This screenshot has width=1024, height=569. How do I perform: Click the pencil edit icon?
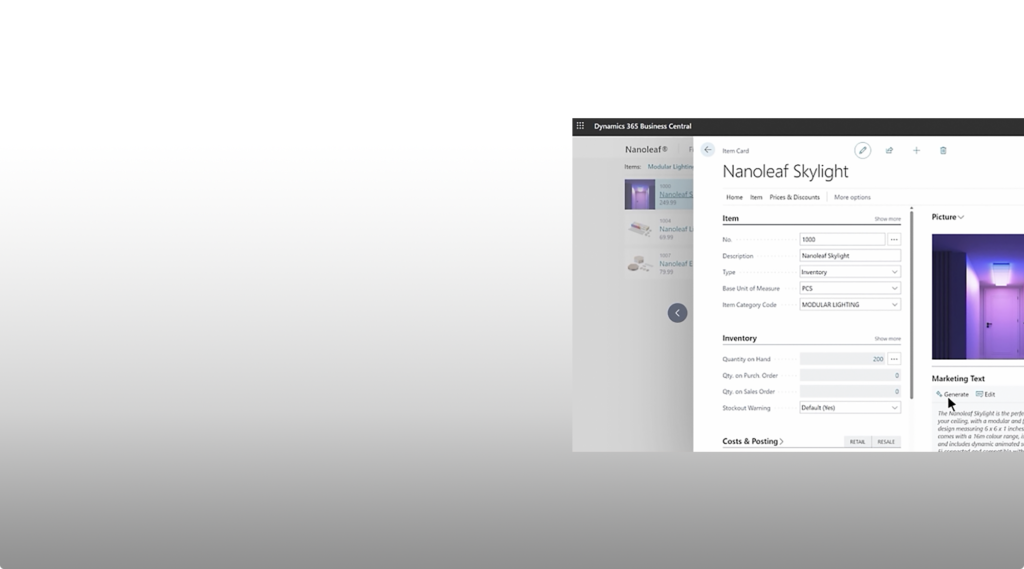click(x=863, y=150)
